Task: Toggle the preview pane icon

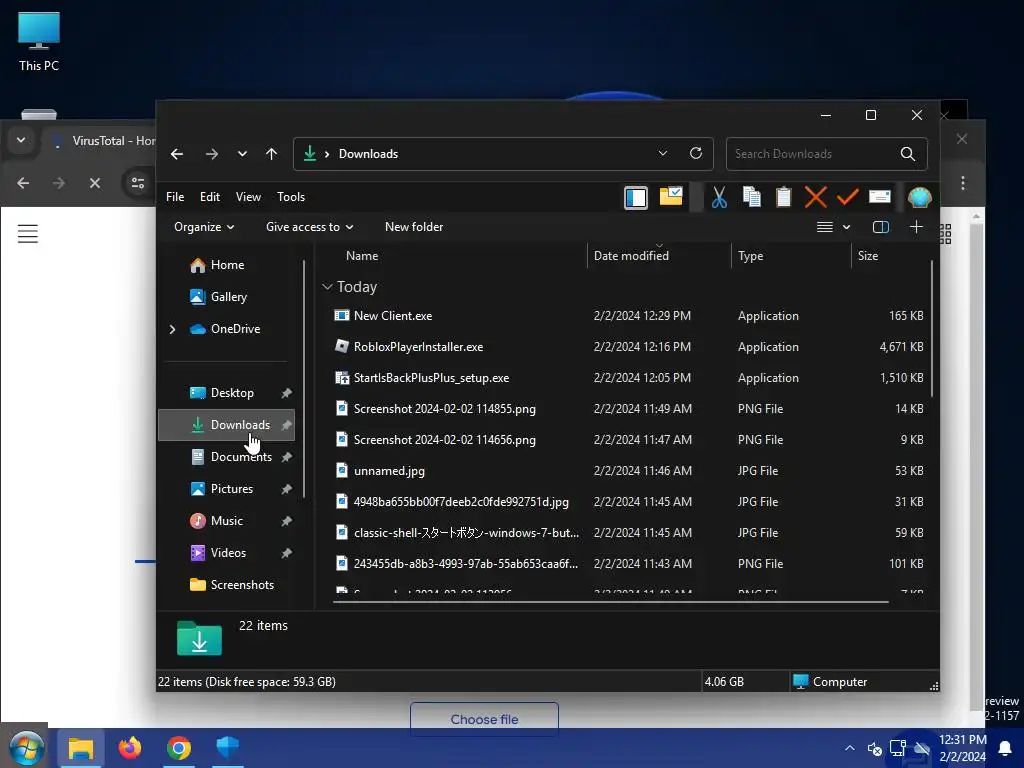Action: [880, 227]
